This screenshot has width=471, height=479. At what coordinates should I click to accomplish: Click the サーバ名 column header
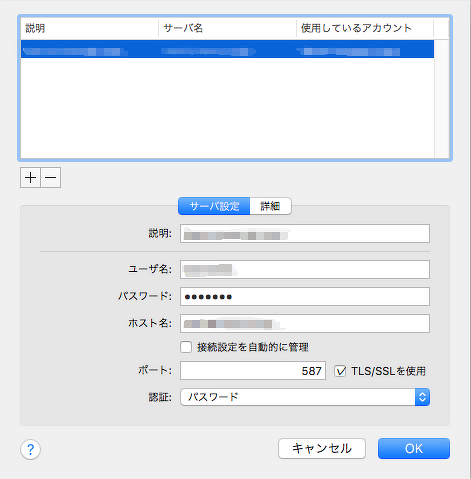click(227, 28)
